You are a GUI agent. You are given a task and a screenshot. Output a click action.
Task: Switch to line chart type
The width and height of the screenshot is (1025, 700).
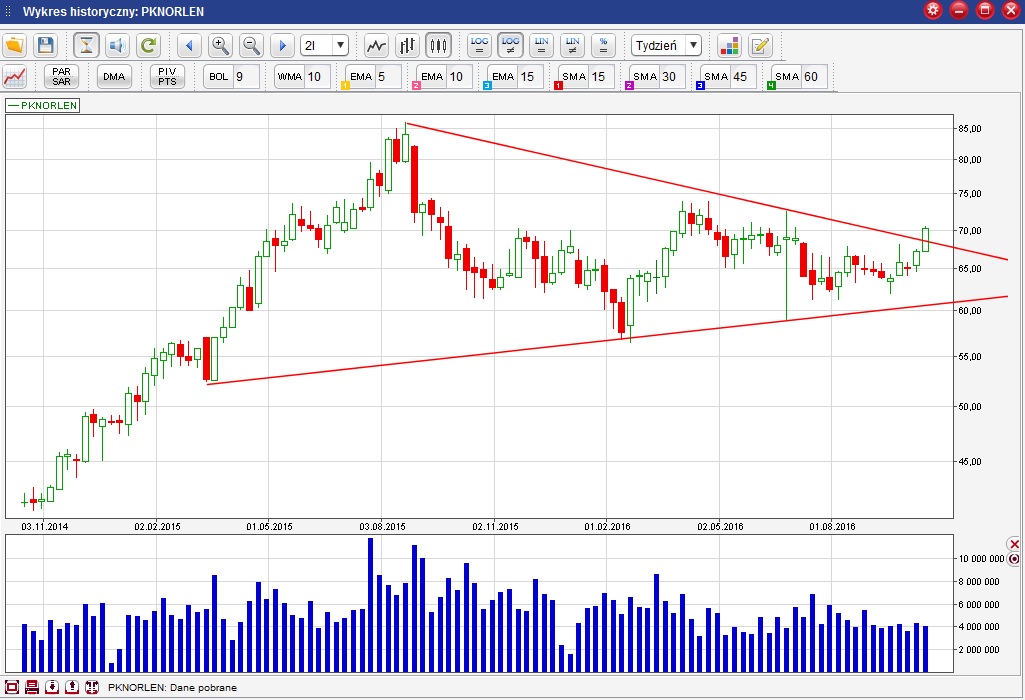click(x=376, y=45)
